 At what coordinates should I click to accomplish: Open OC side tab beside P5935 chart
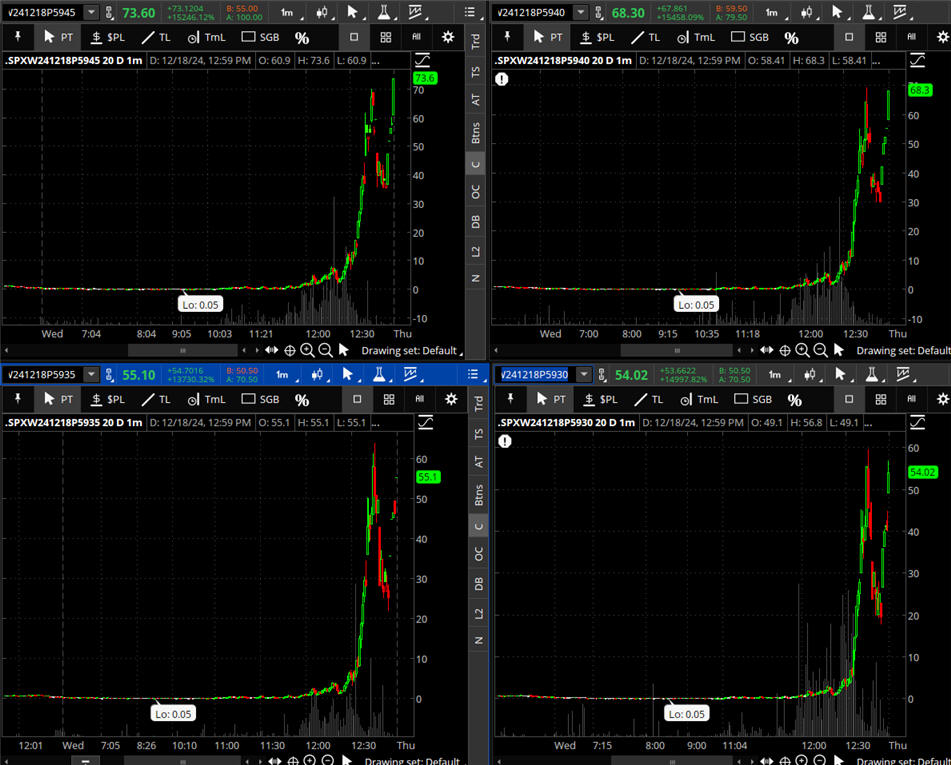(479, 554)
